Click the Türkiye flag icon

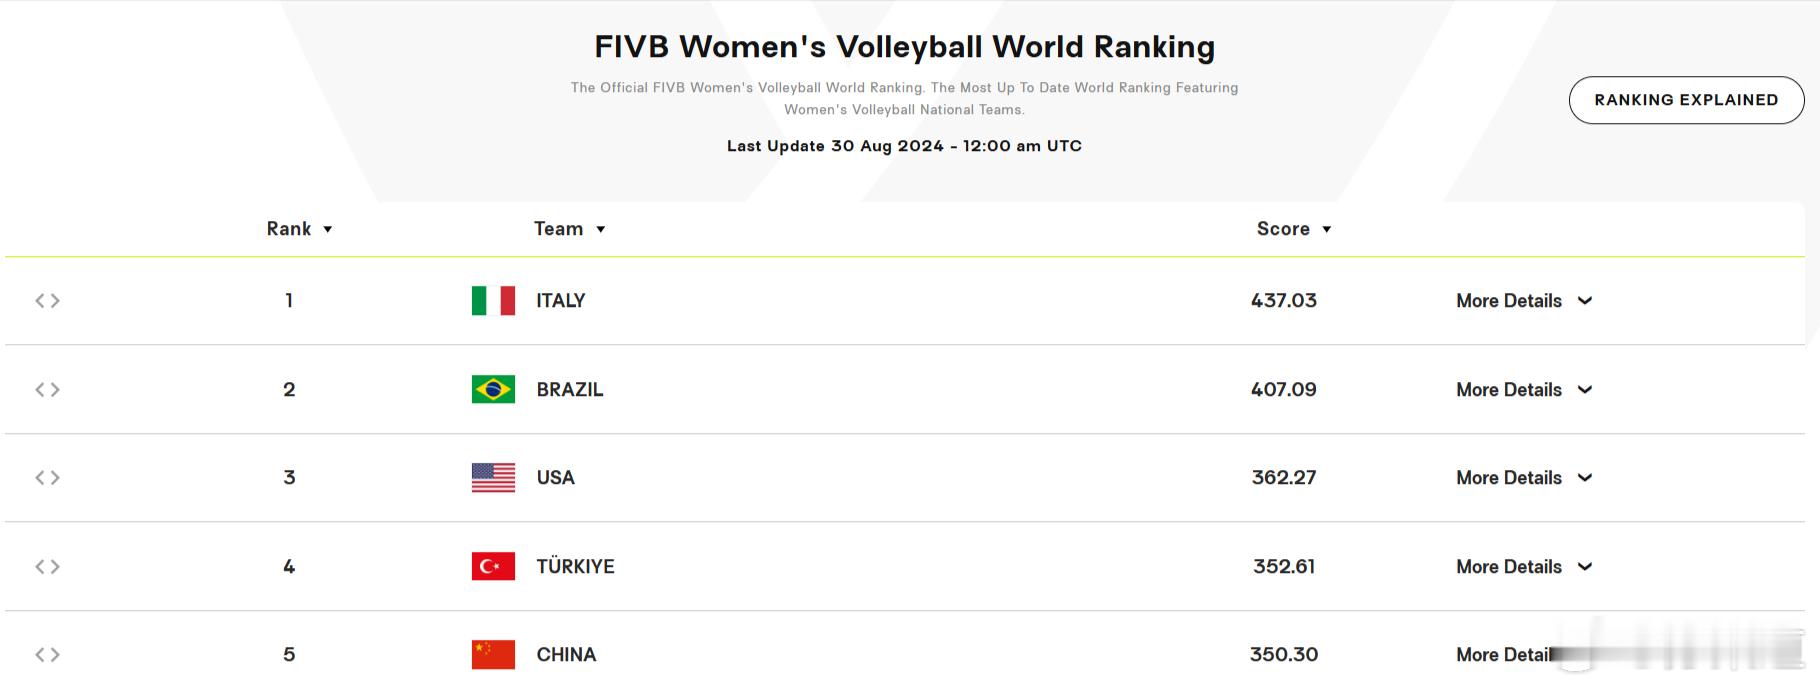[x=493, y=566]
